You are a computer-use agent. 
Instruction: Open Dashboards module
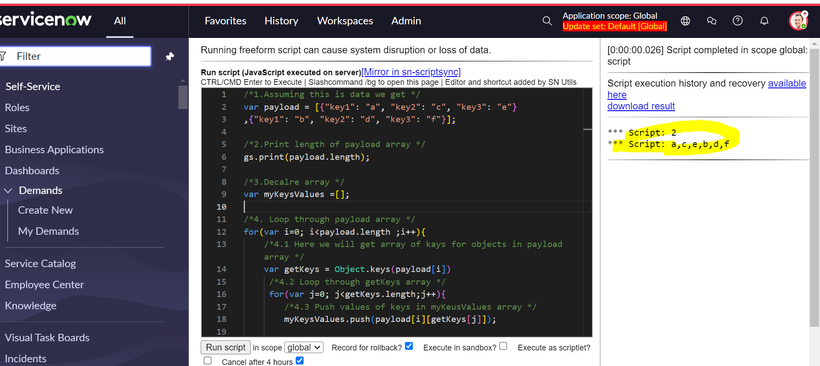coord(32,170)
